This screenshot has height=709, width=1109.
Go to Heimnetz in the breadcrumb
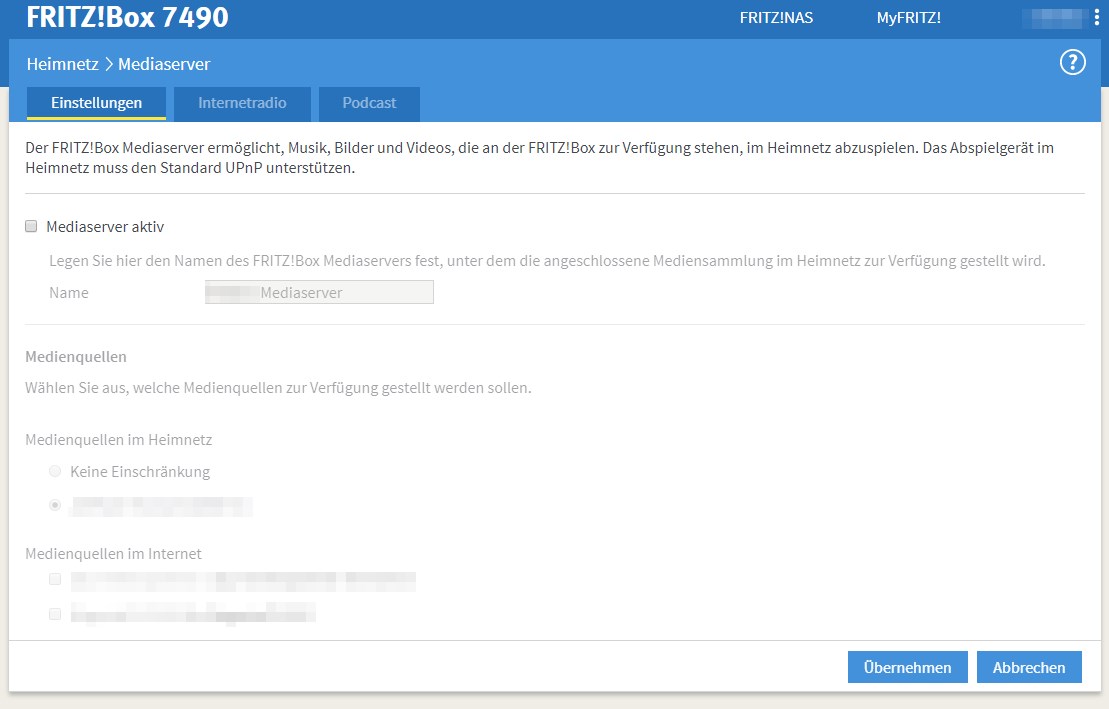click(x=63, y=64)
